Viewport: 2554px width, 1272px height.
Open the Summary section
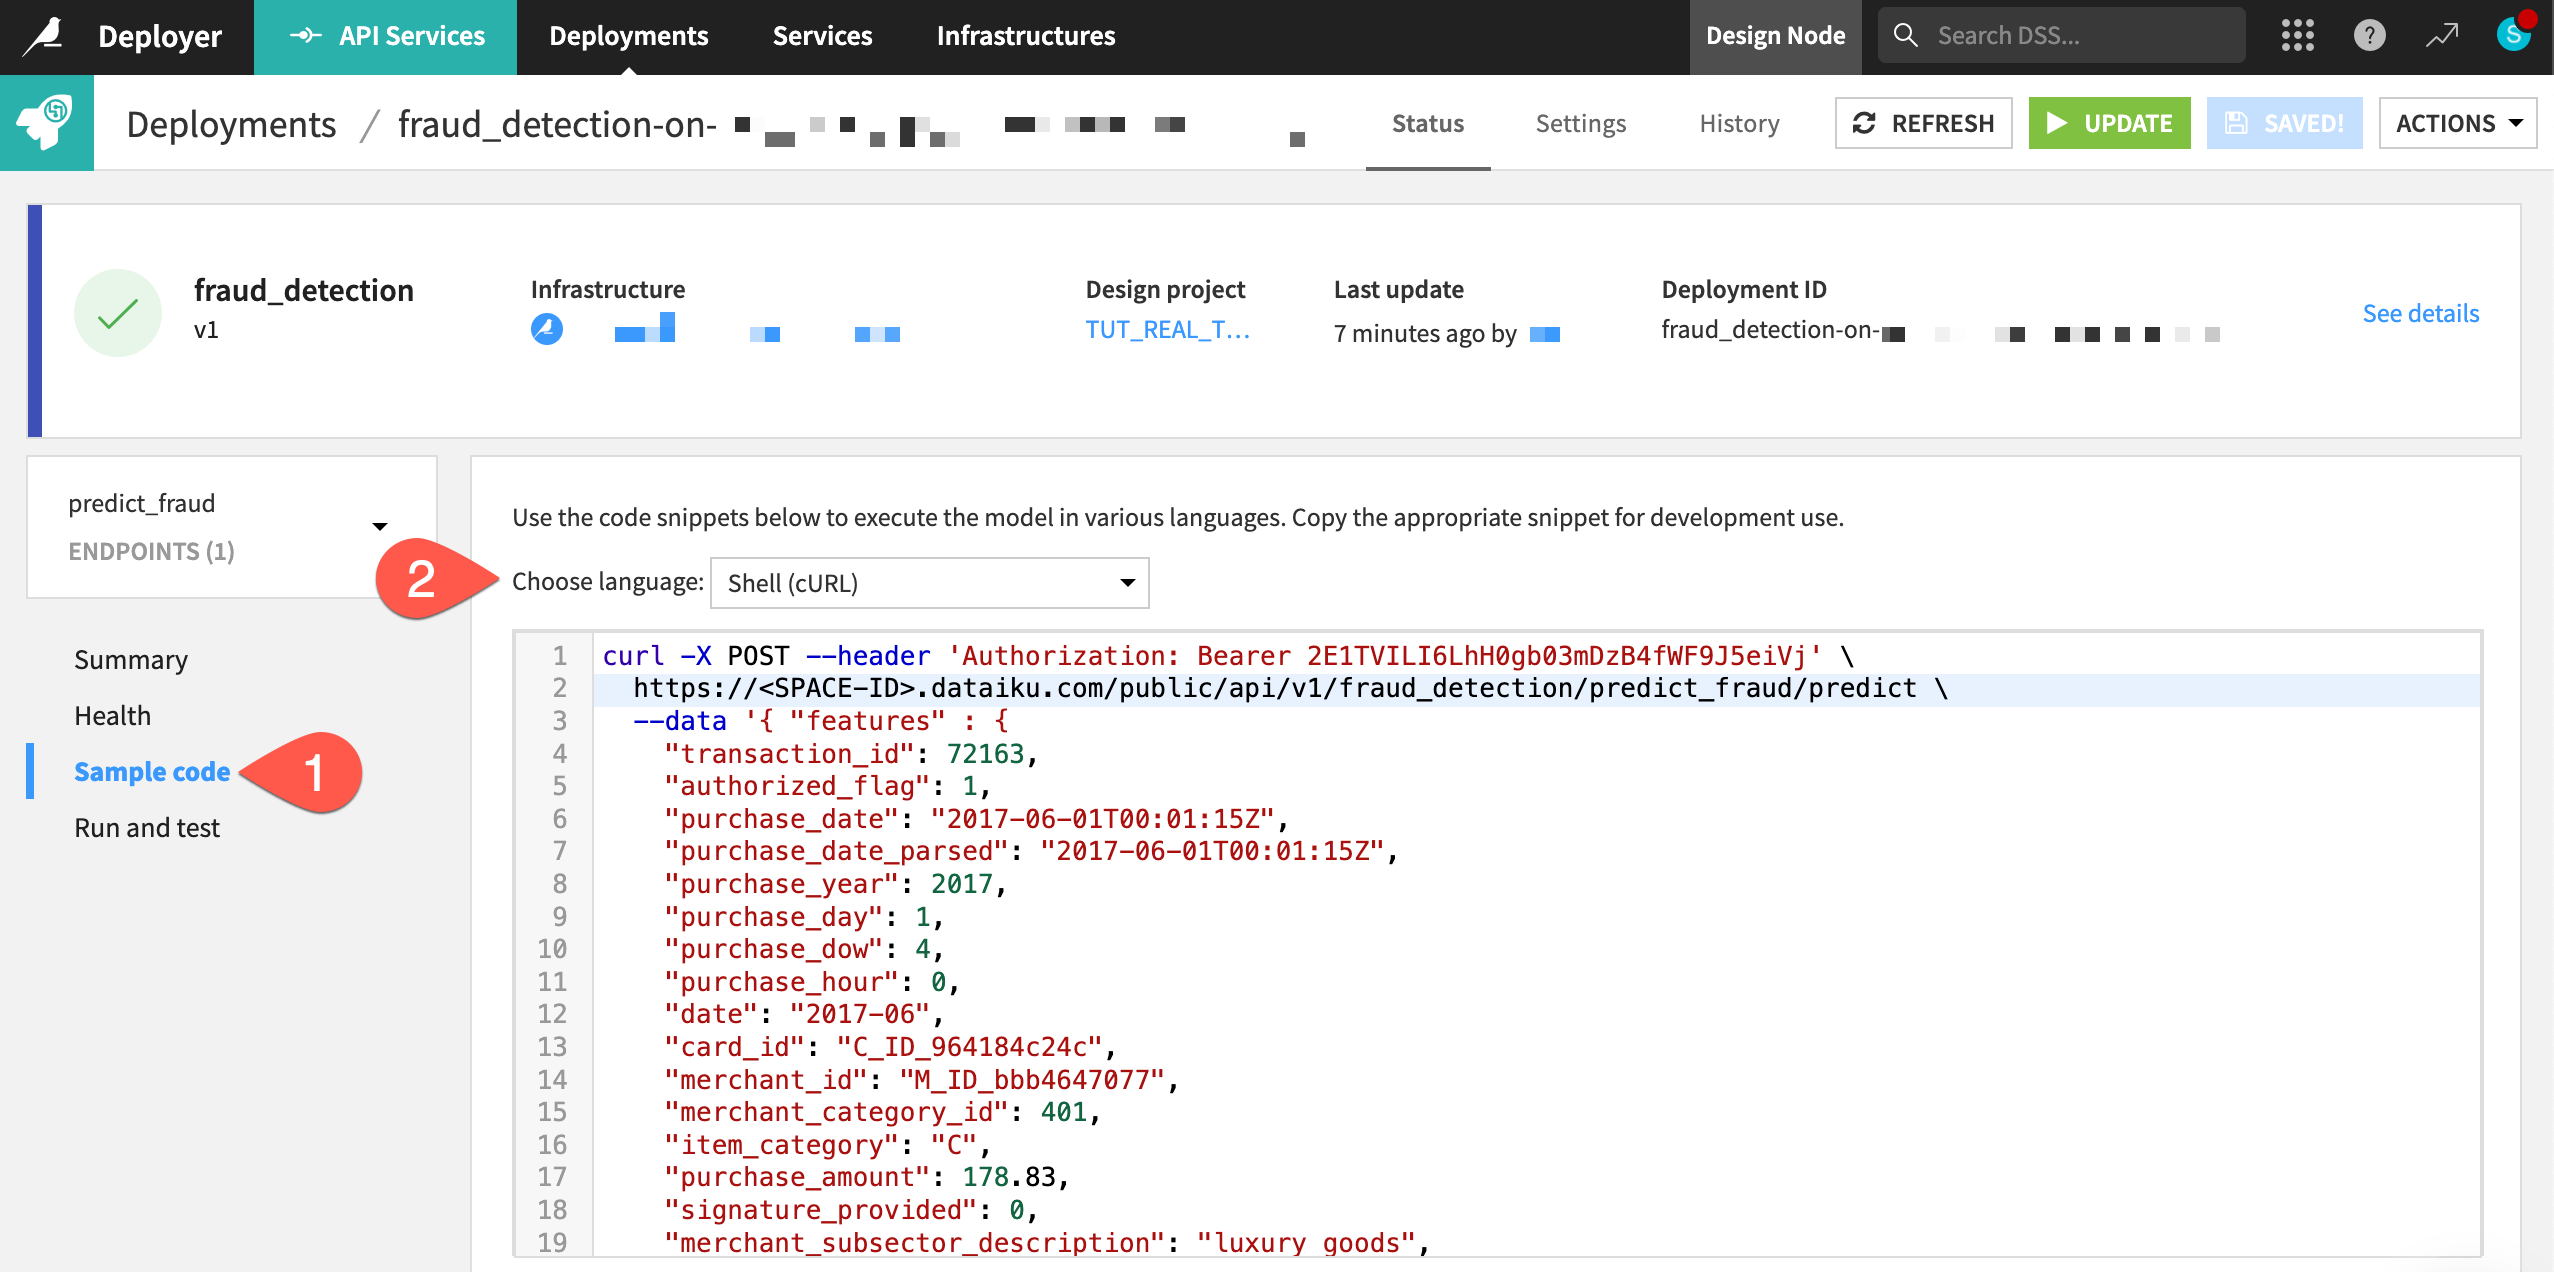coord(131,660)
